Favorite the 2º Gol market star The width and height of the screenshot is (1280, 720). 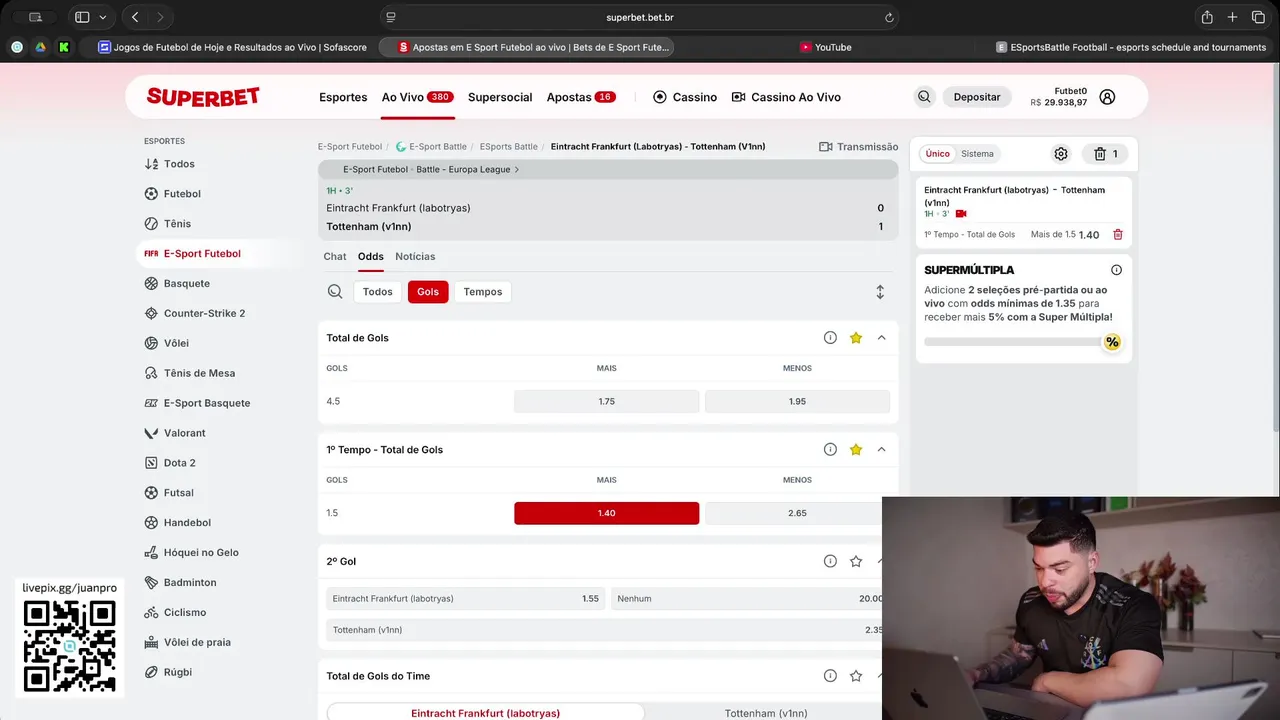pyautogui.click(x=856, y=562)
